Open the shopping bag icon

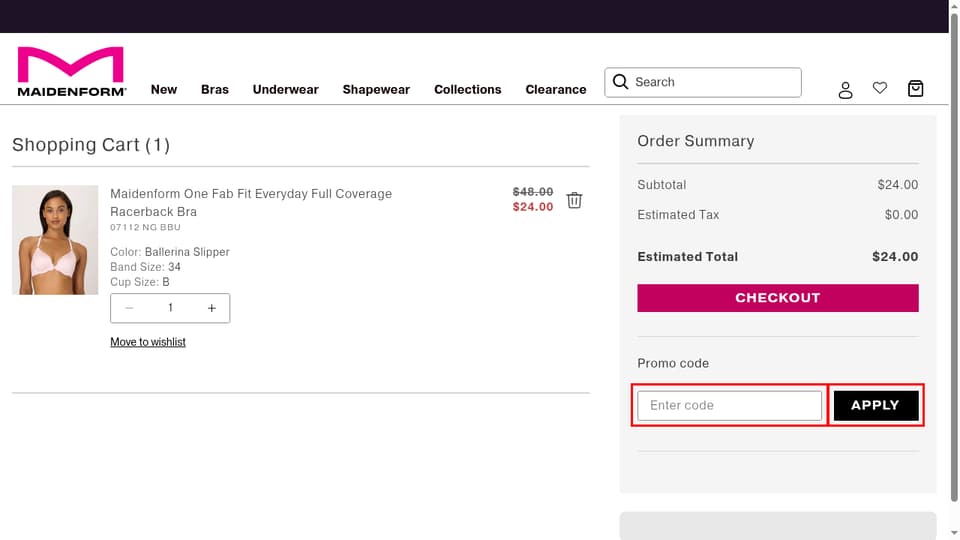click(x=915, y=89)
